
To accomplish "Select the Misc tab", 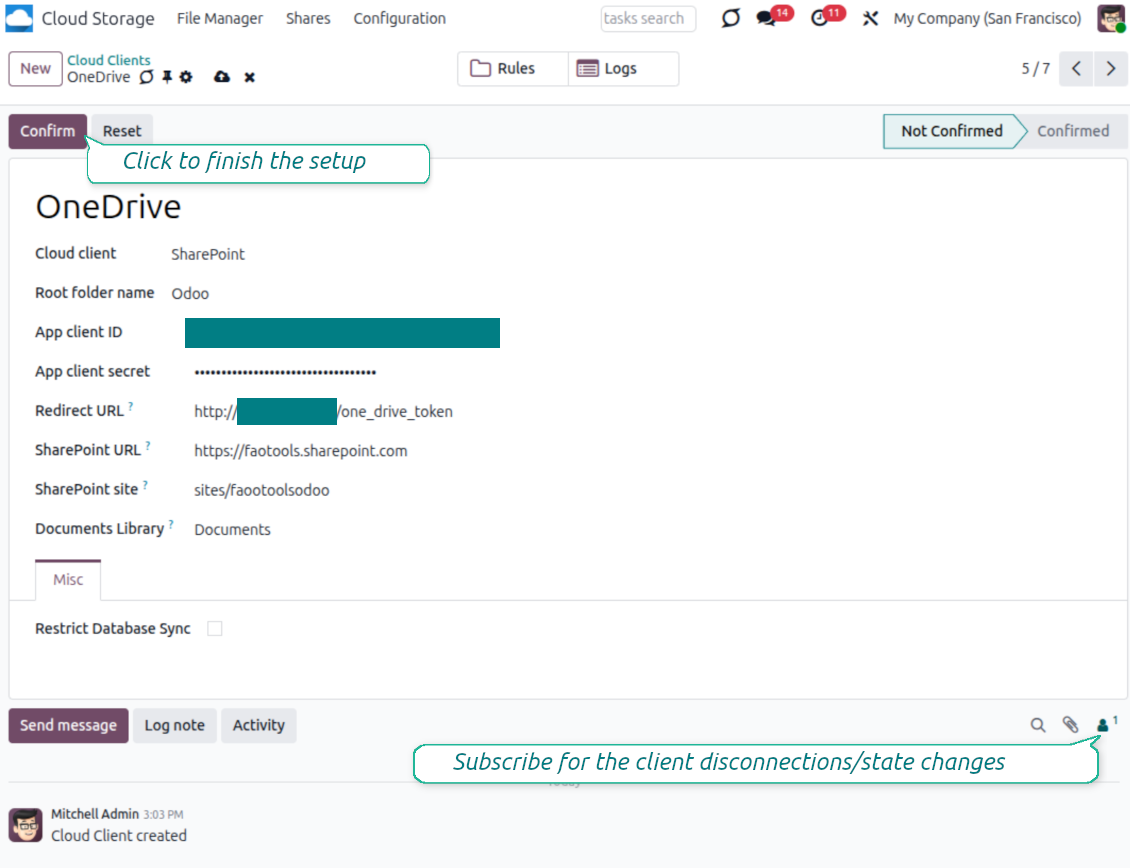I will coord(68,580).
